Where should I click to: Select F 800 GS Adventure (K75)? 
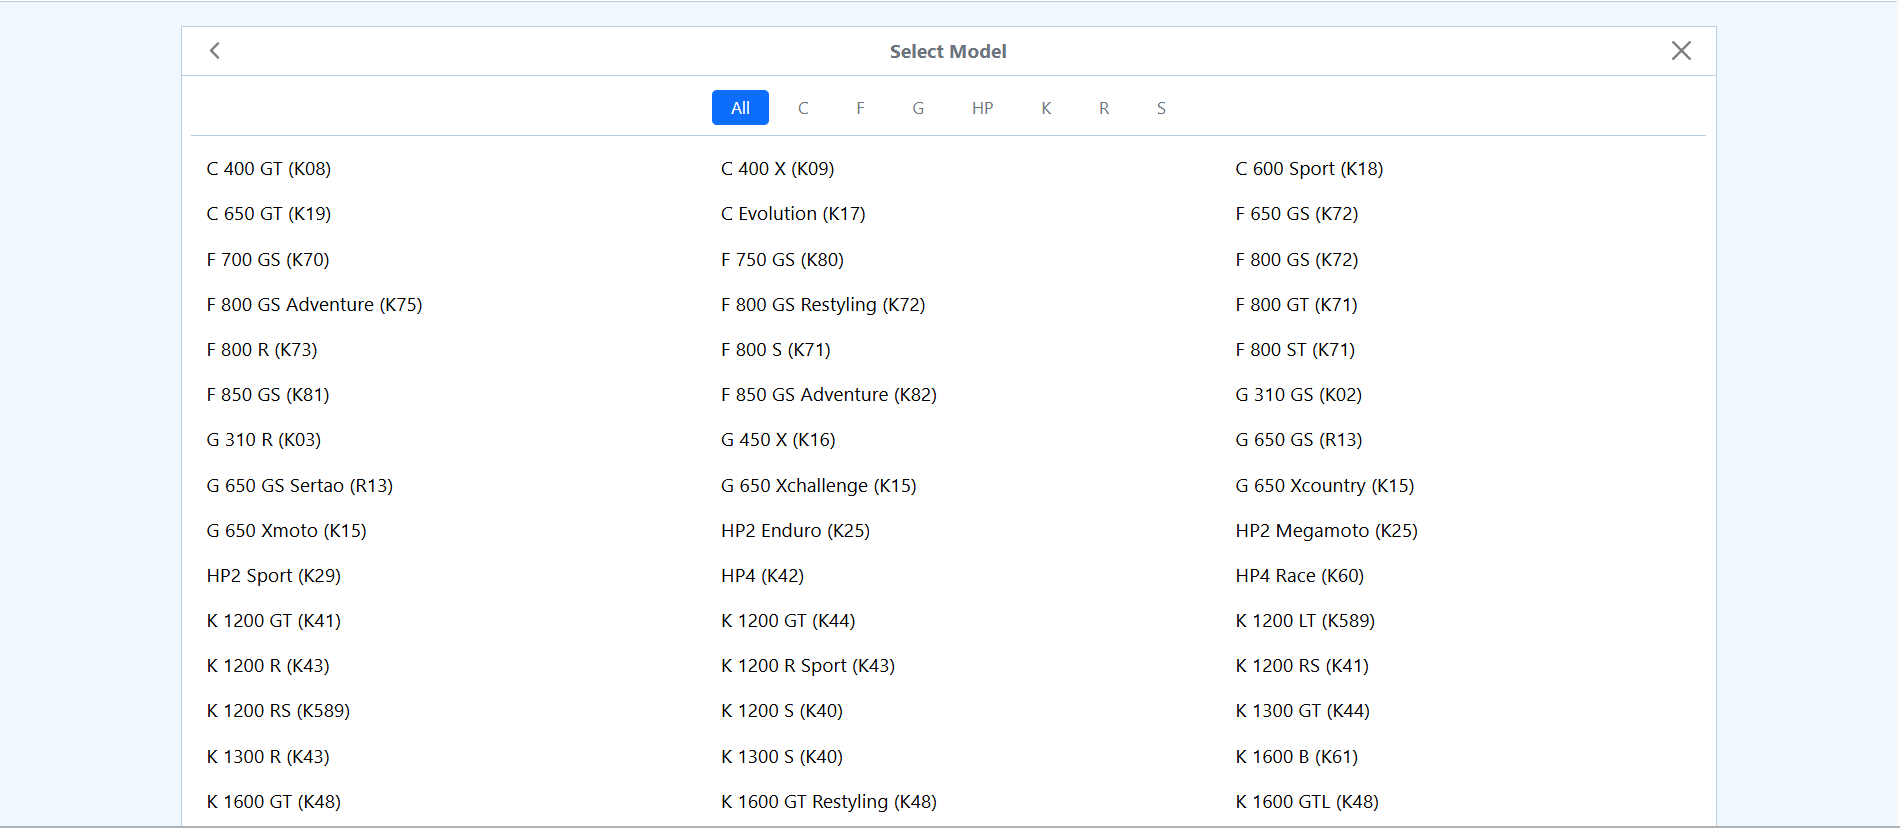point(315,305)
